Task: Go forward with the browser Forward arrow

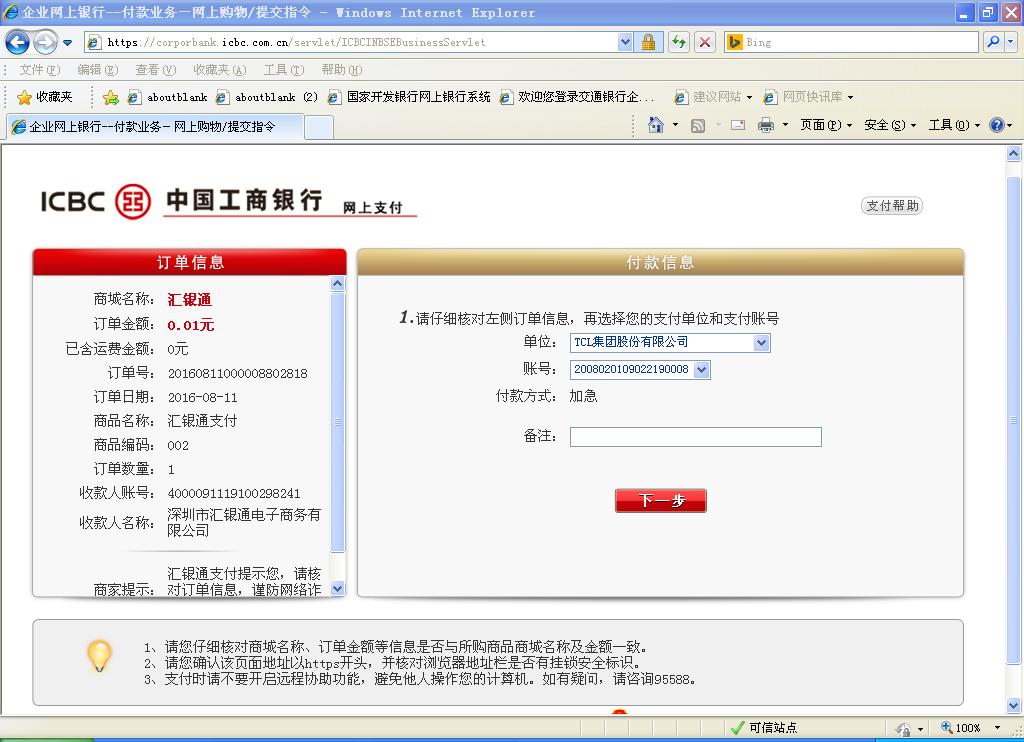Action: (45, 42)
